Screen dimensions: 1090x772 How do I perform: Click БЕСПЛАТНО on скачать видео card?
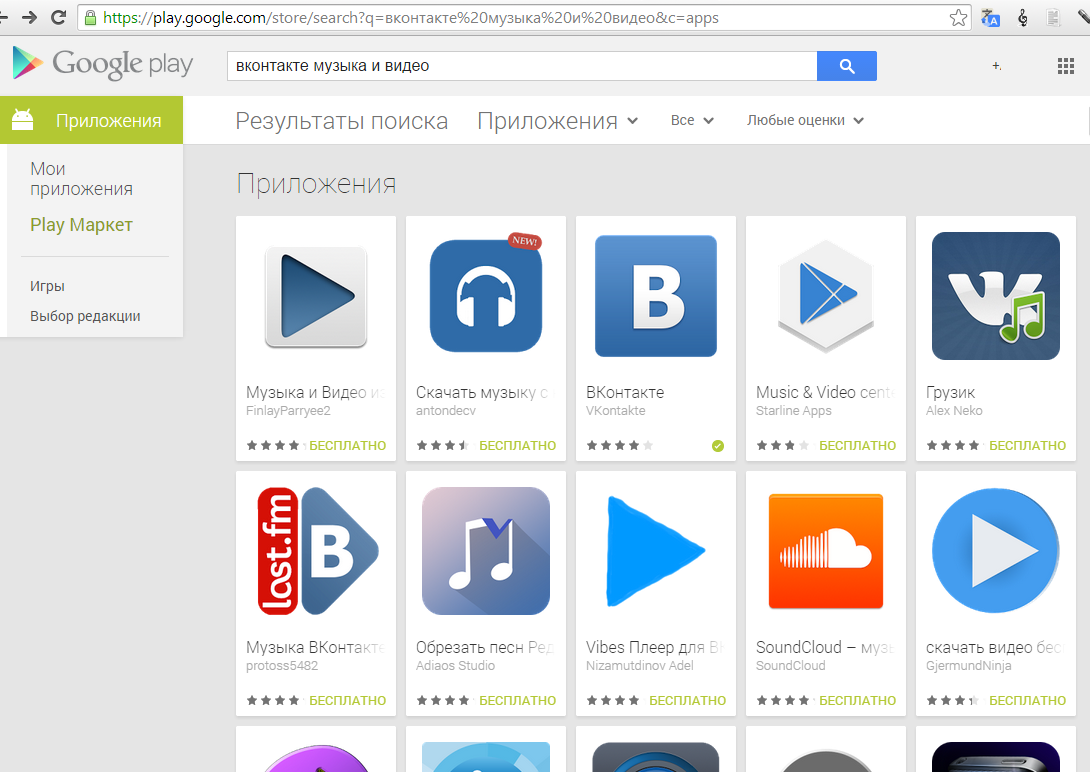tap(1027, 700)
